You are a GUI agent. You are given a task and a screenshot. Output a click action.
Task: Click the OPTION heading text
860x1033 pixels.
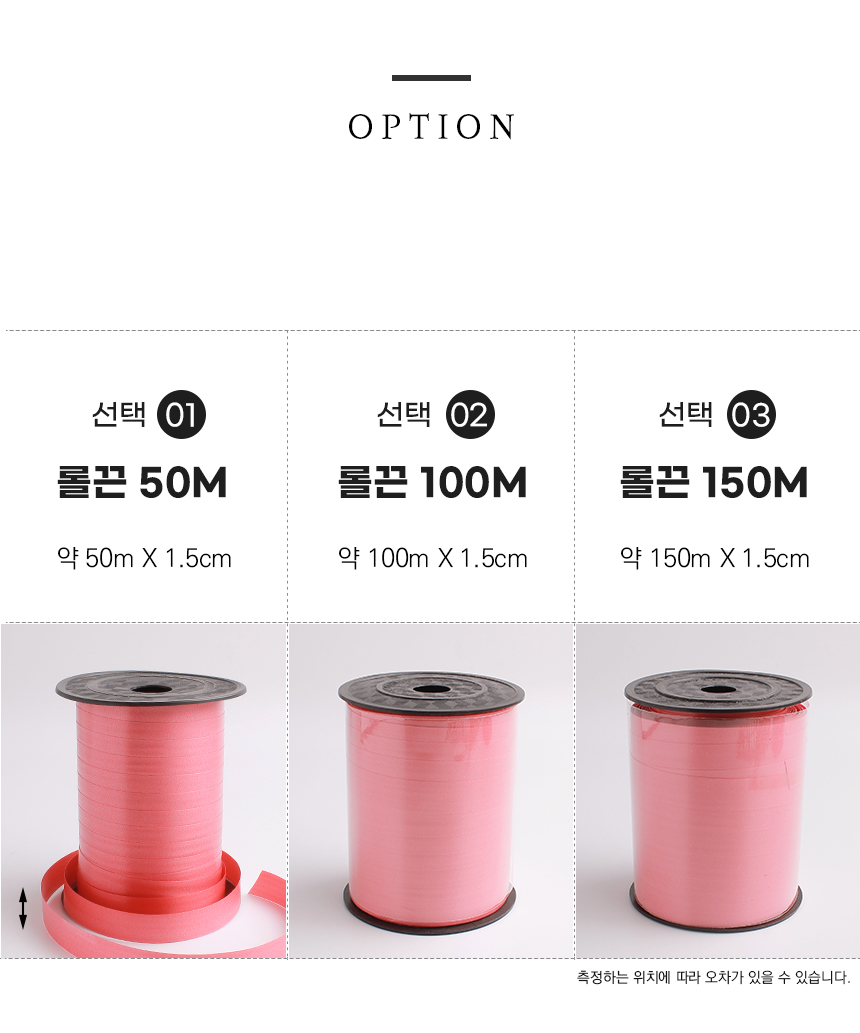click(x=431, y=126)
